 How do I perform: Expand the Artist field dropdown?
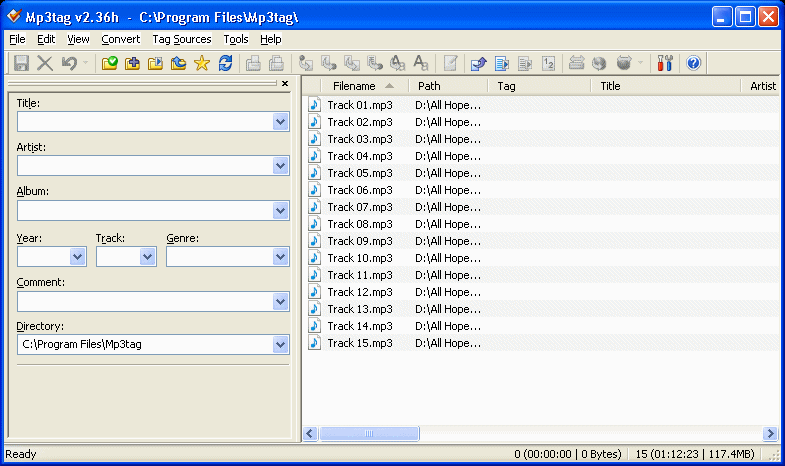(281, 166)
